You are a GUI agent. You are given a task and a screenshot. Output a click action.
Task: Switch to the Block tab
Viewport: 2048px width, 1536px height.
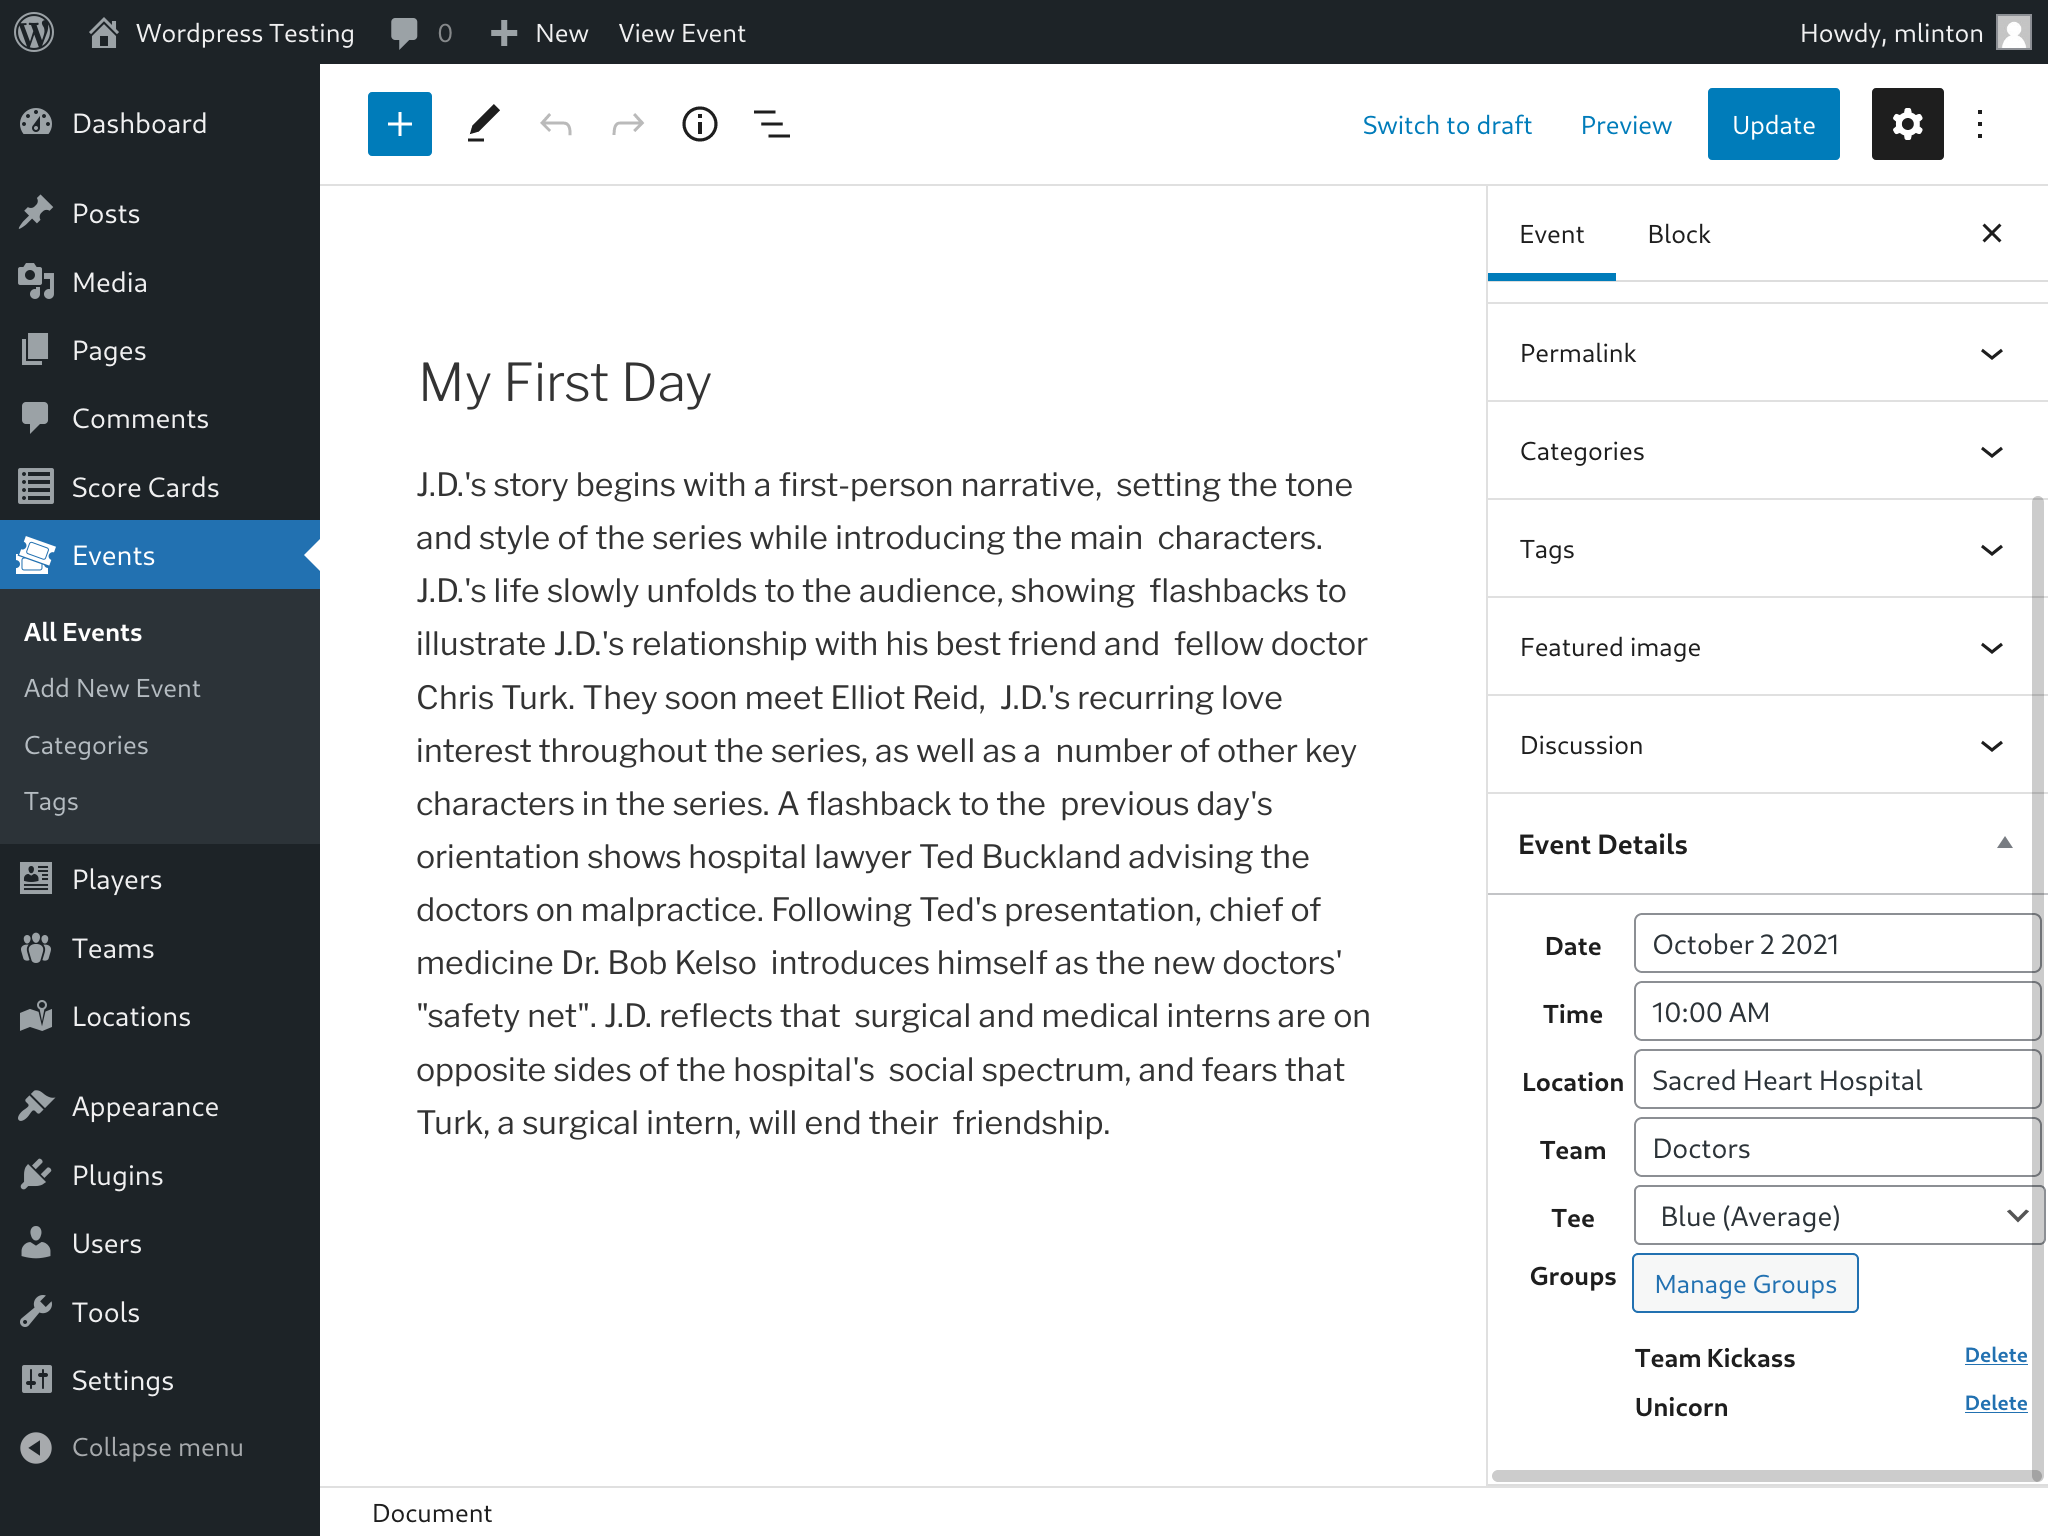(x=1679, y=234)
